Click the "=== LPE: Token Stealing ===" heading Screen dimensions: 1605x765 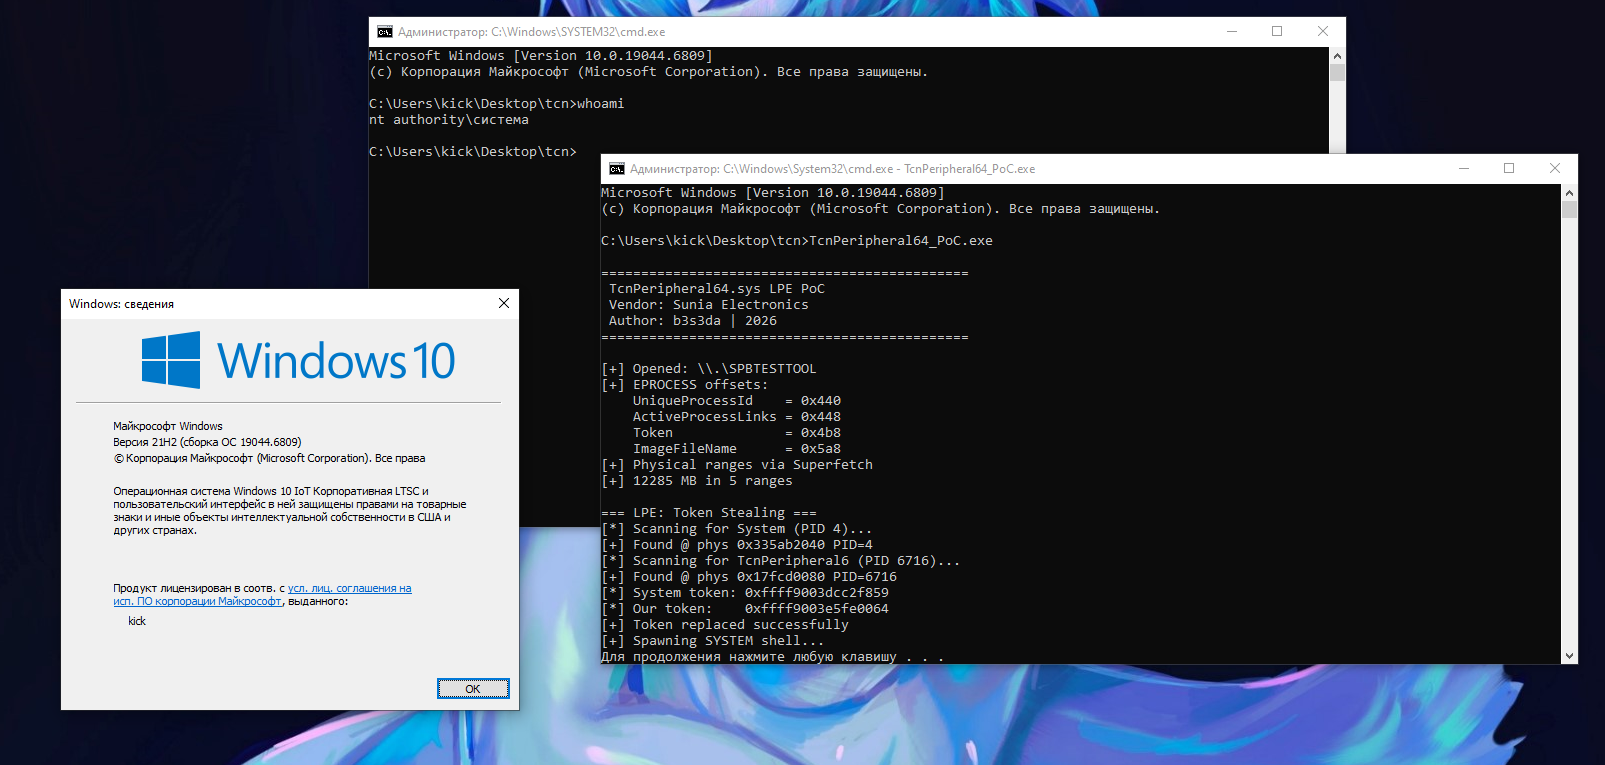(709, 513)
